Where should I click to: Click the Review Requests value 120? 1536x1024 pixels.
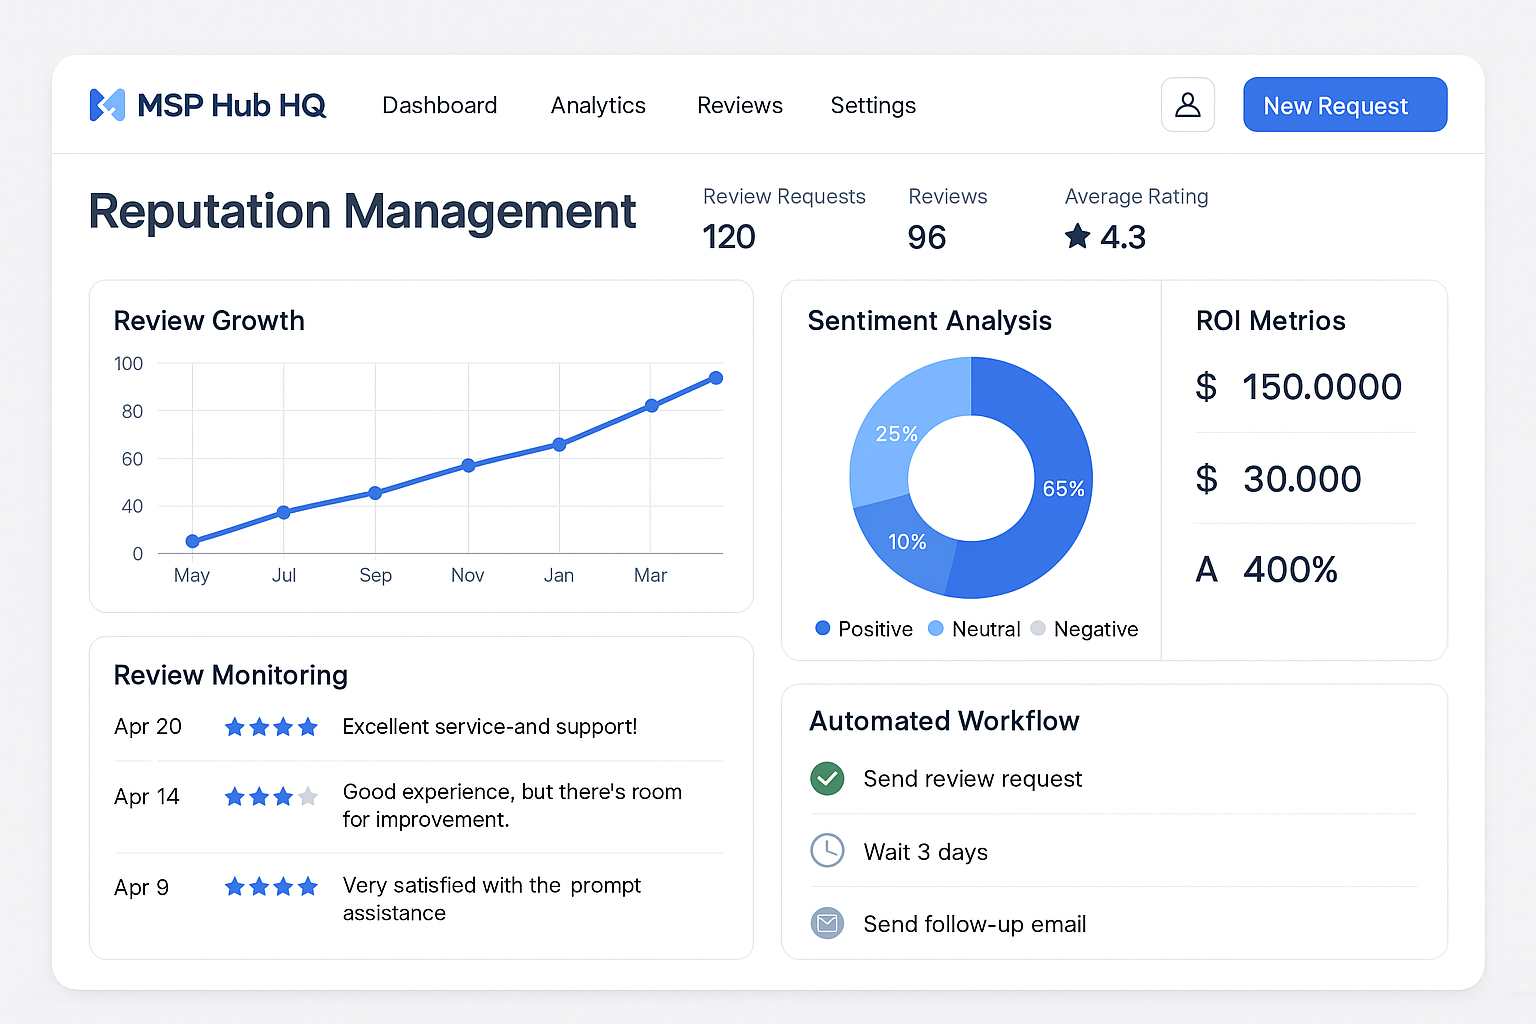pyautogui.click(x=729, y=237)
